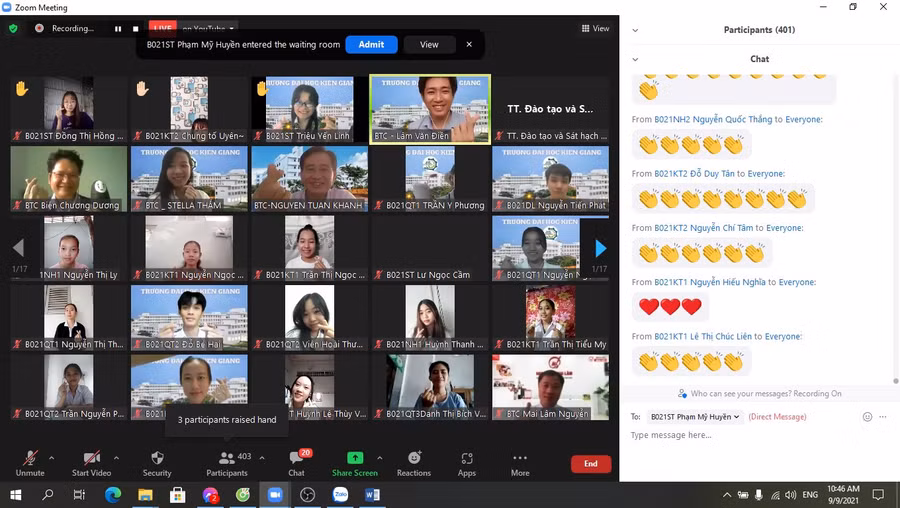Expand arrow next to Participants button
Image resolution: width=900 pixels, height=508 pixels.
click(262, 458)
